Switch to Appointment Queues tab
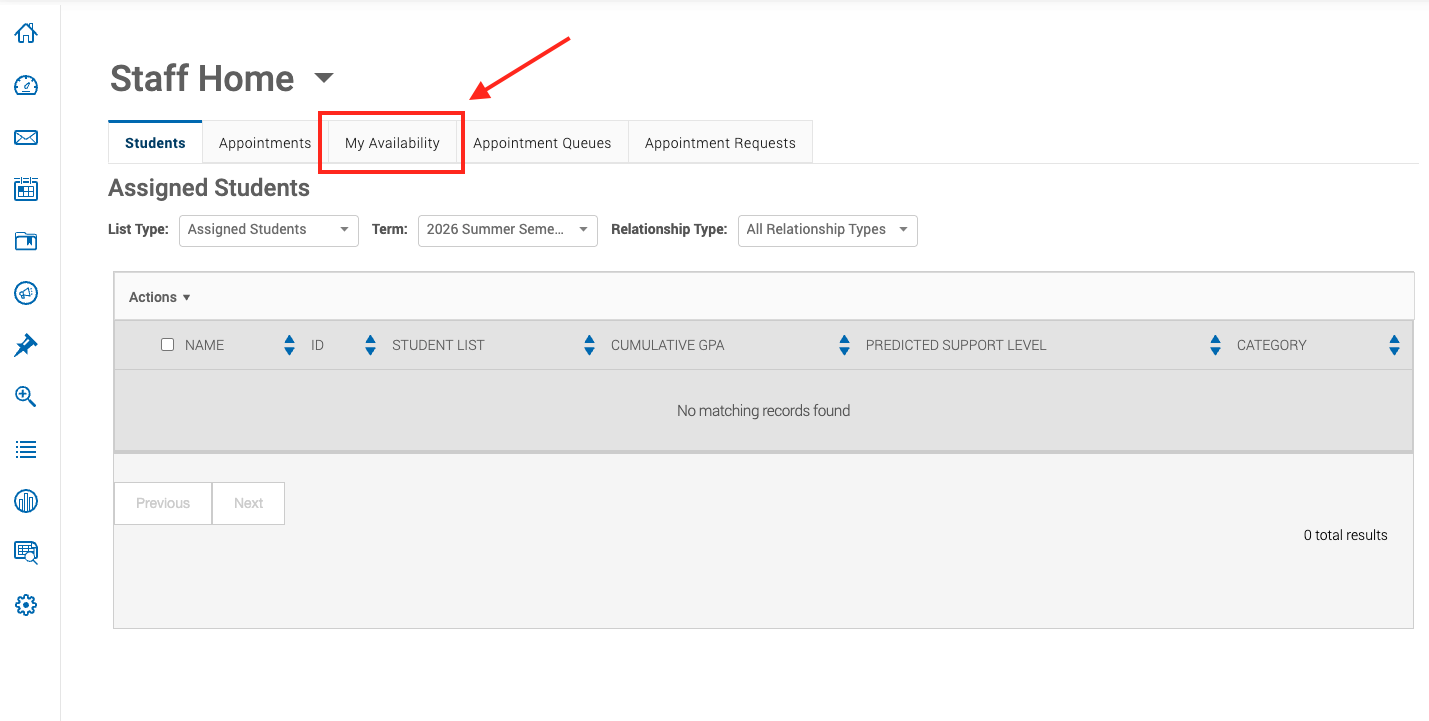 click(x=542, y=143)
